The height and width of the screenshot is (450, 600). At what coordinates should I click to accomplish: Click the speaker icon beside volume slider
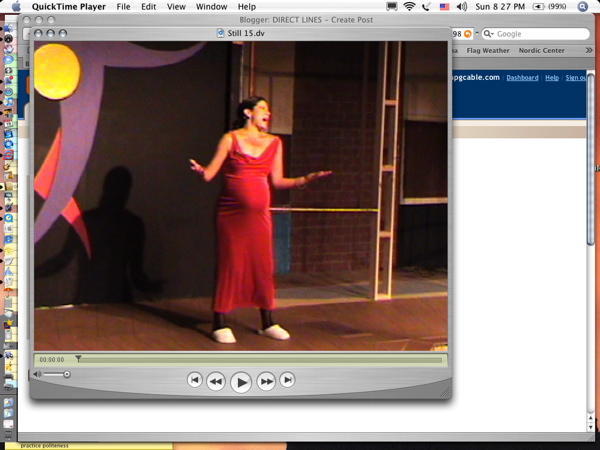tap(38, 375)
